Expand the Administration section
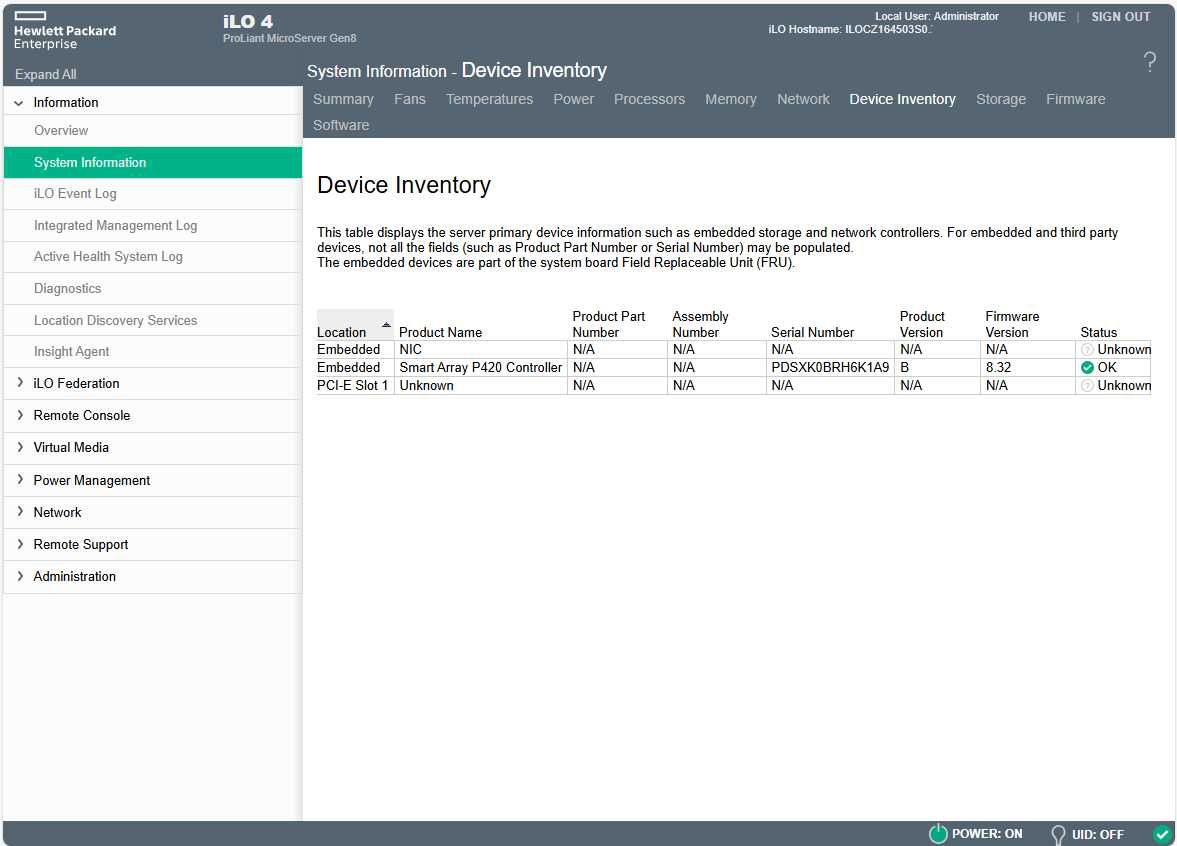The image size is (1177, 846). [x=20, y=576]
